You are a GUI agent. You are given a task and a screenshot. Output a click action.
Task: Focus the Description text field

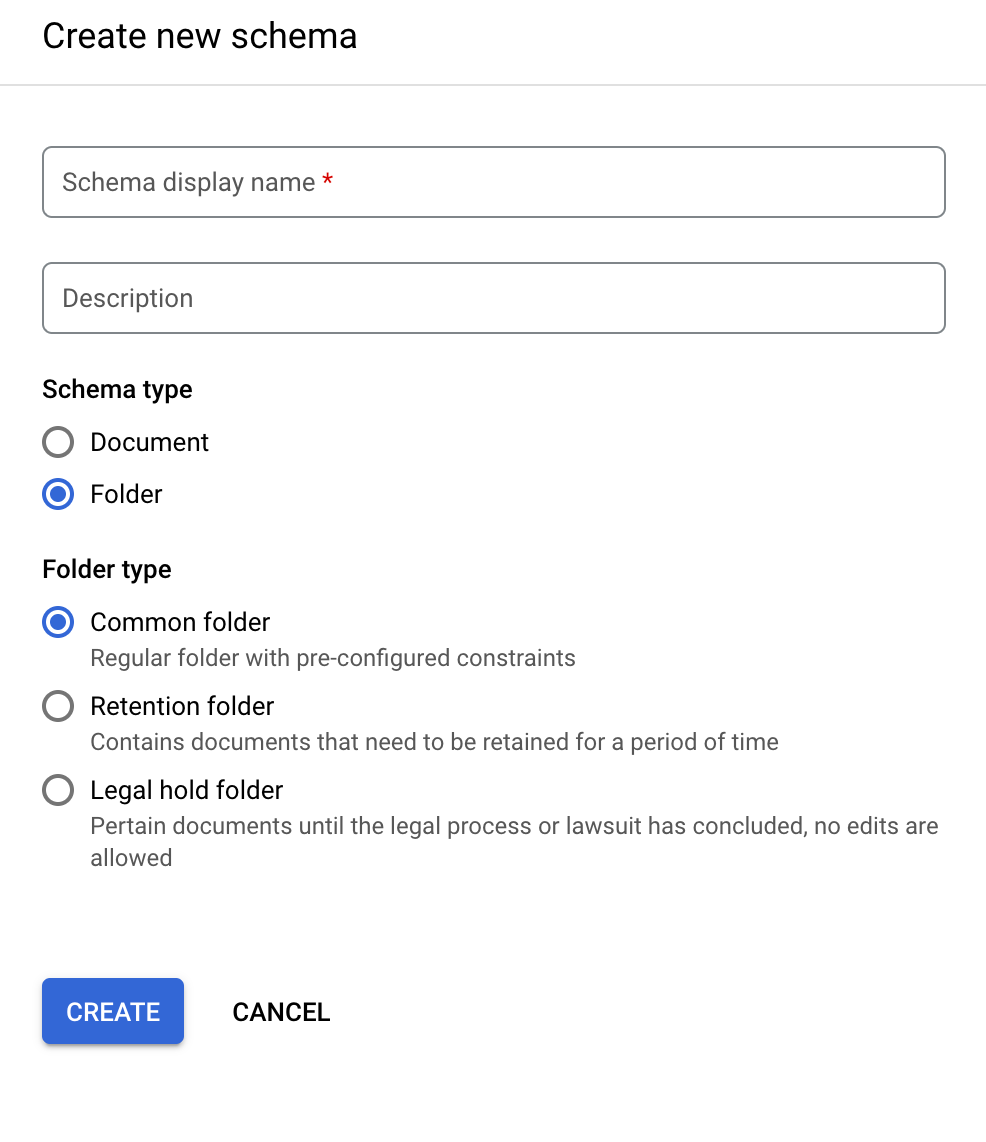point(493,298)
